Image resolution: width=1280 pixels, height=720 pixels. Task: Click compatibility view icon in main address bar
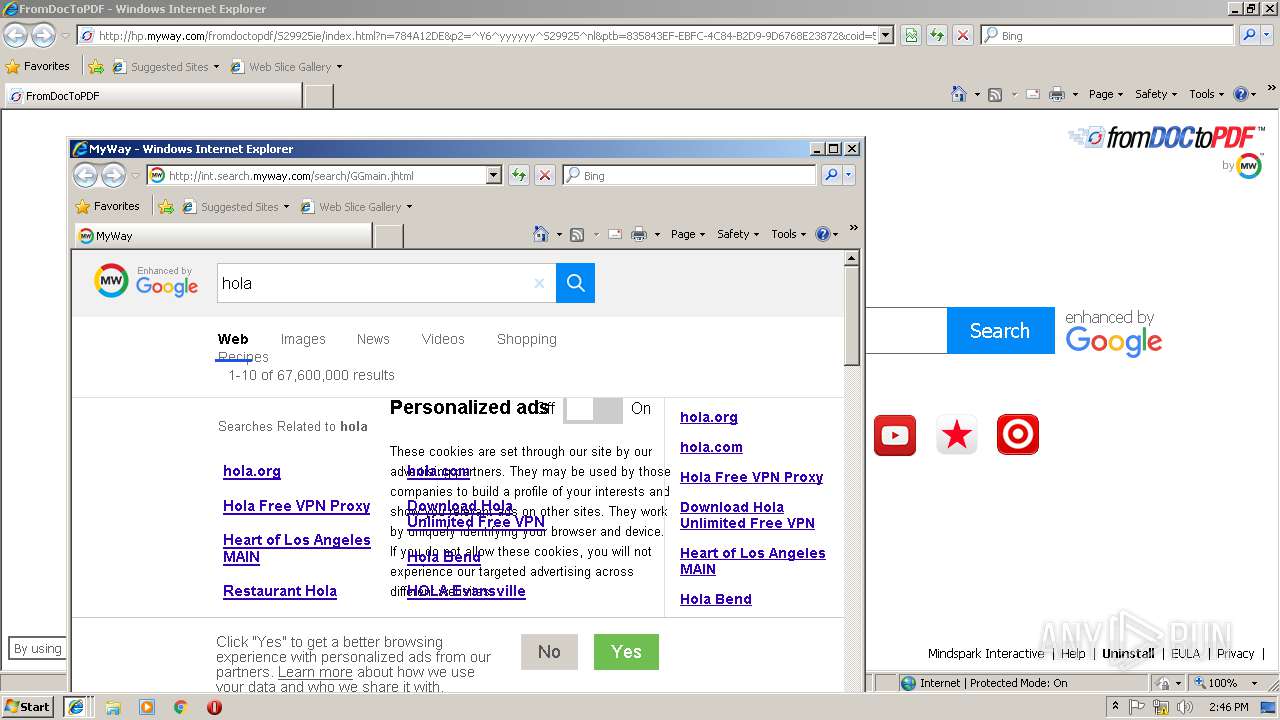910,35
